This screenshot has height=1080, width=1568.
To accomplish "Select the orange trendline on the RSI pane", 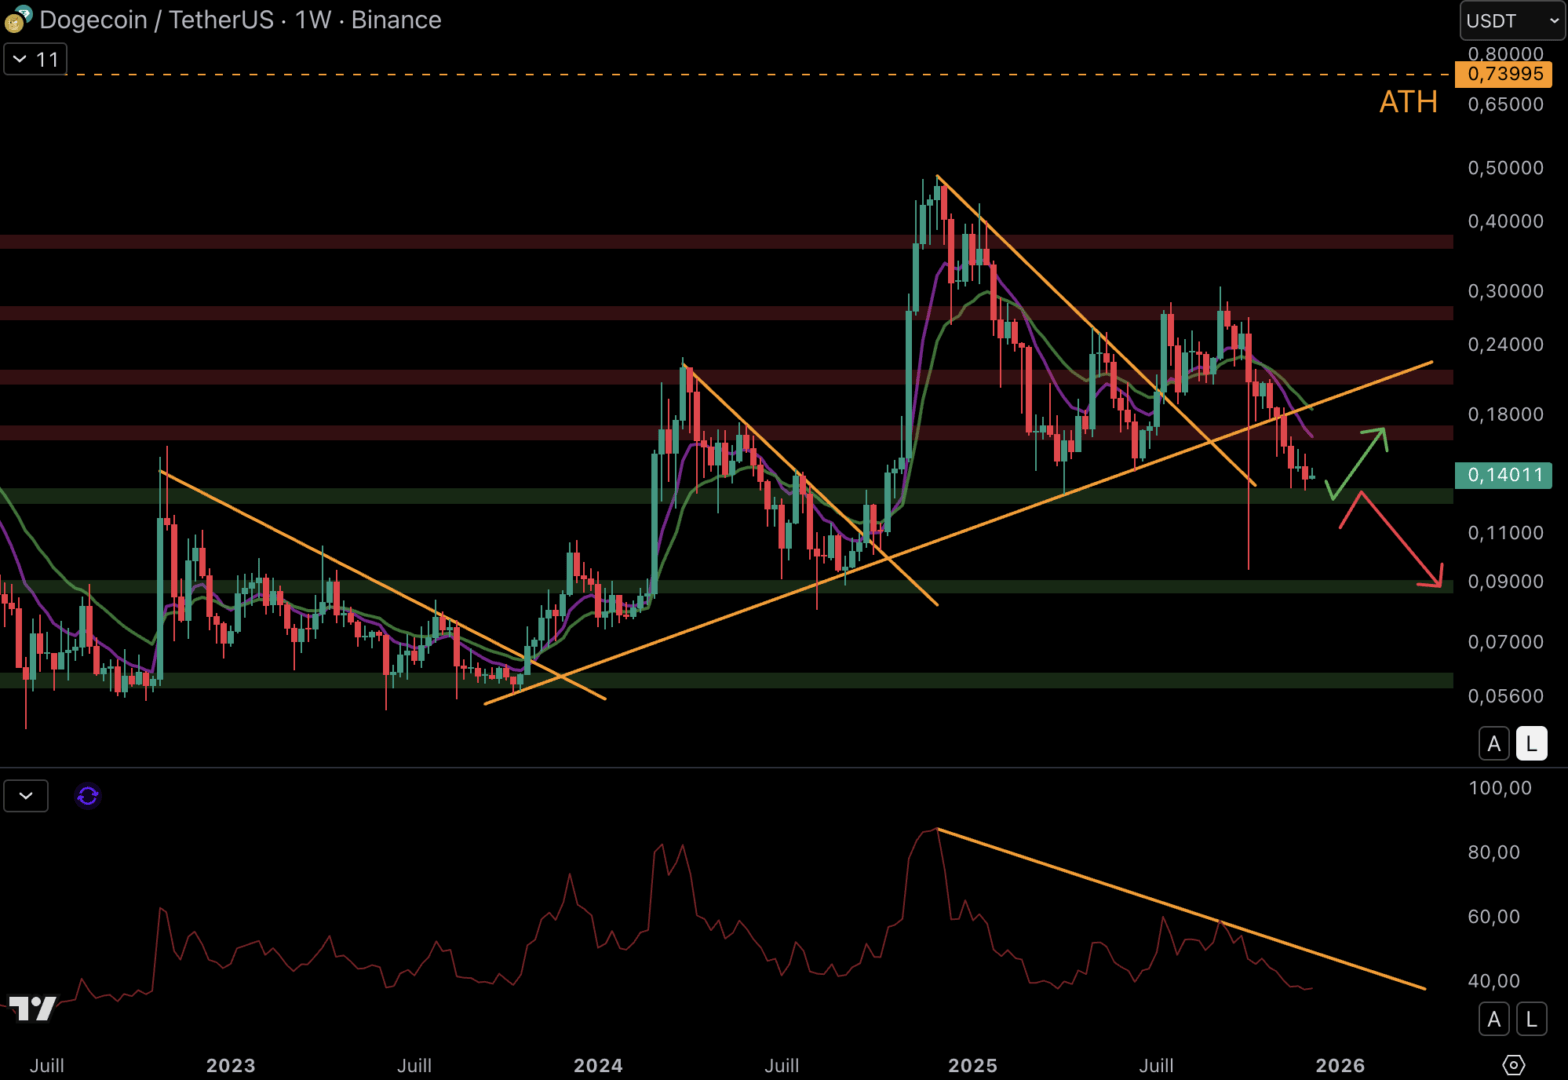I will click(x=1180, y=909).
